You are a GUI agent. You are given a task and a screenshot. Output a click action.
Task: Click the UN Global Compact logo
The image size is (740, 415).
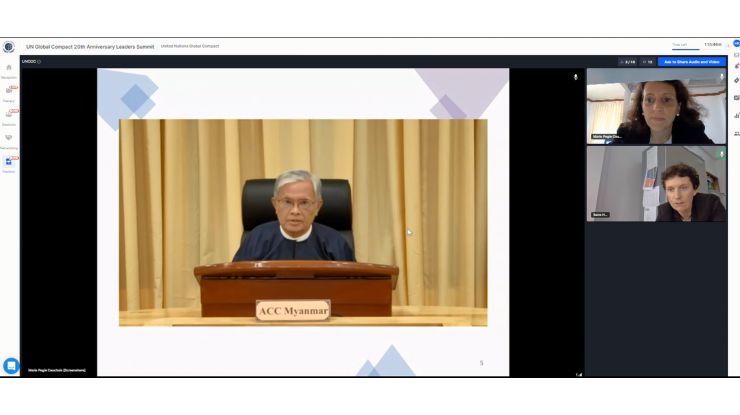point(8,47)
